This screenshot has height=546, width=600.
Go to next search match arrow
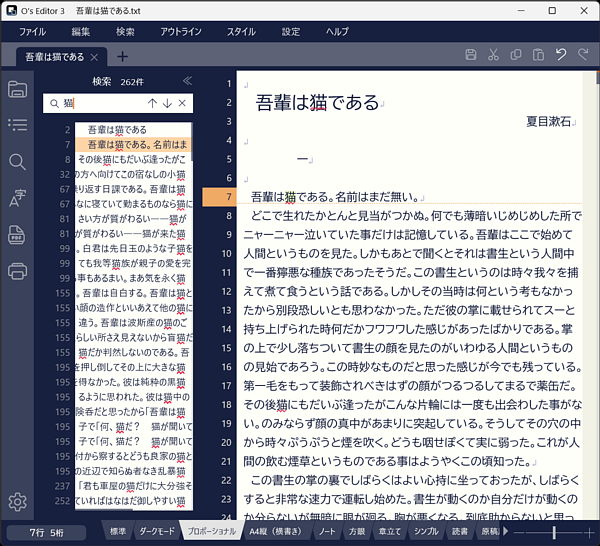(x=167, y=103)
